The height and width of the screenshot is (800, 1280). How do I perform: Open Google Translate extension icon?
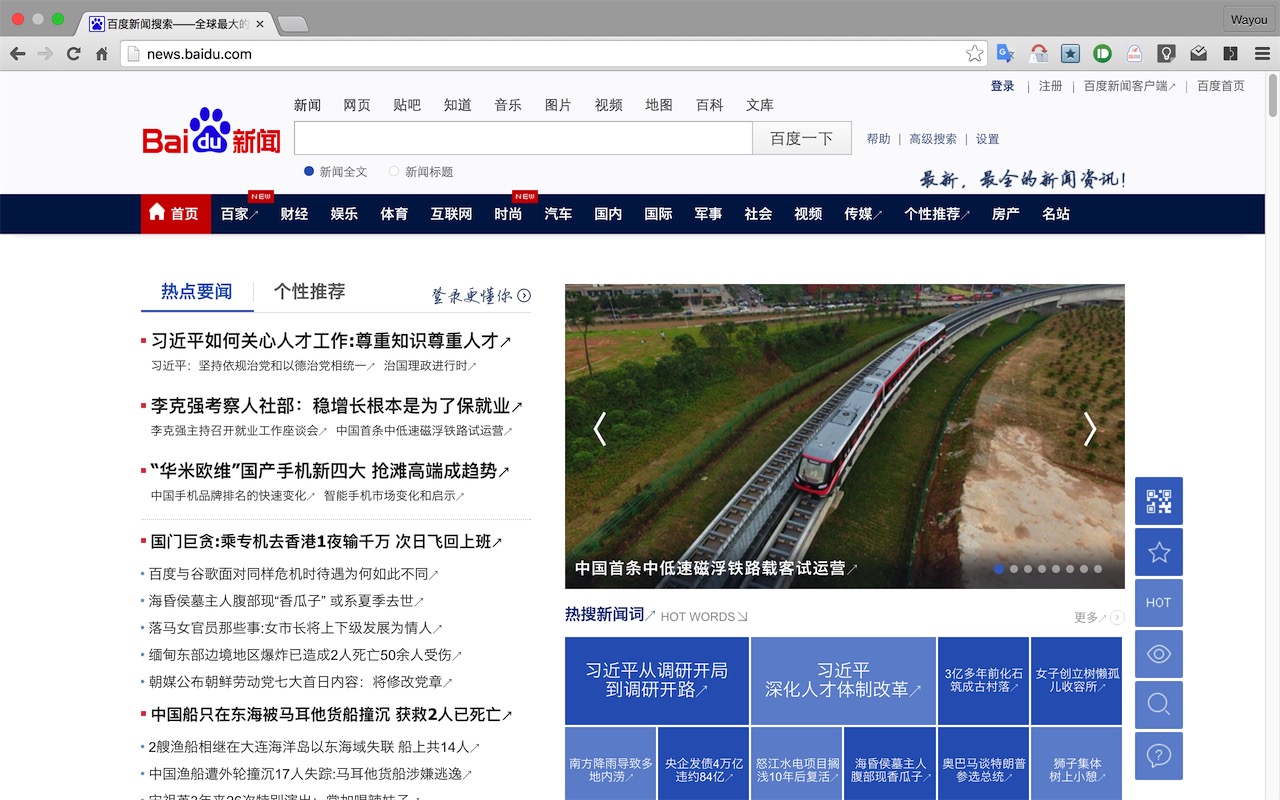1006,54
